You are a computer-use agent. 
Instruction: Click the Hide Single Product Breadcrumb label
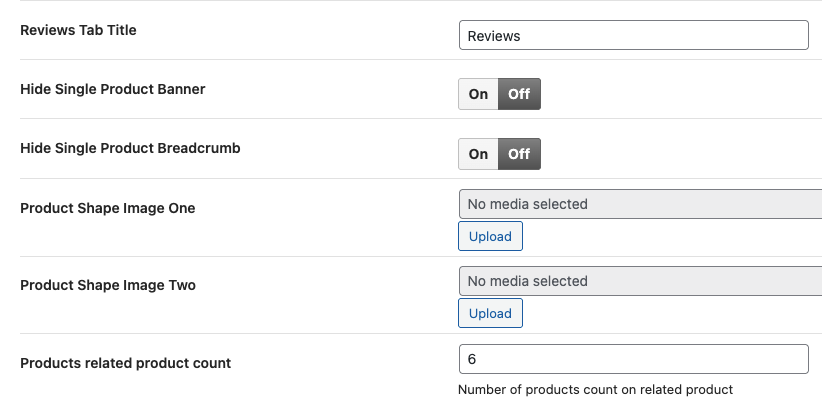point(130,148)
